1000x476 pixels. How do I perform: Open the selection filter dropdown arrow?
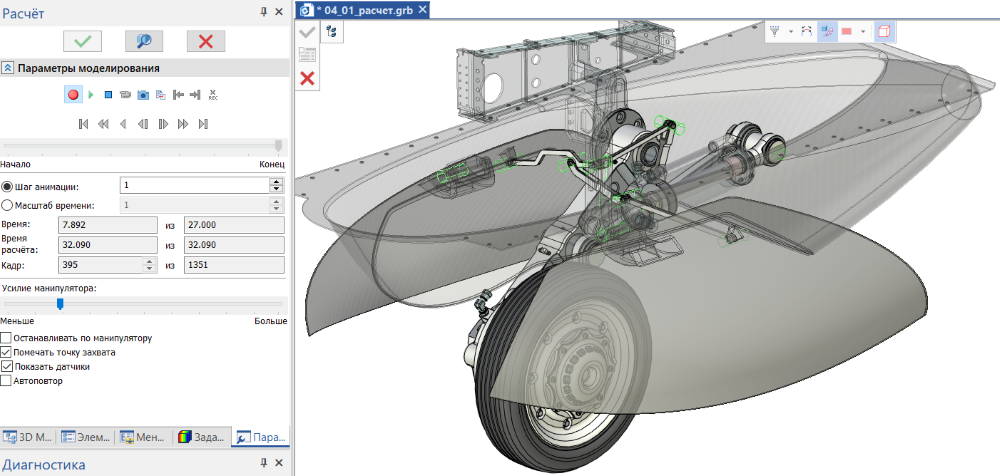tap(790, 32)
